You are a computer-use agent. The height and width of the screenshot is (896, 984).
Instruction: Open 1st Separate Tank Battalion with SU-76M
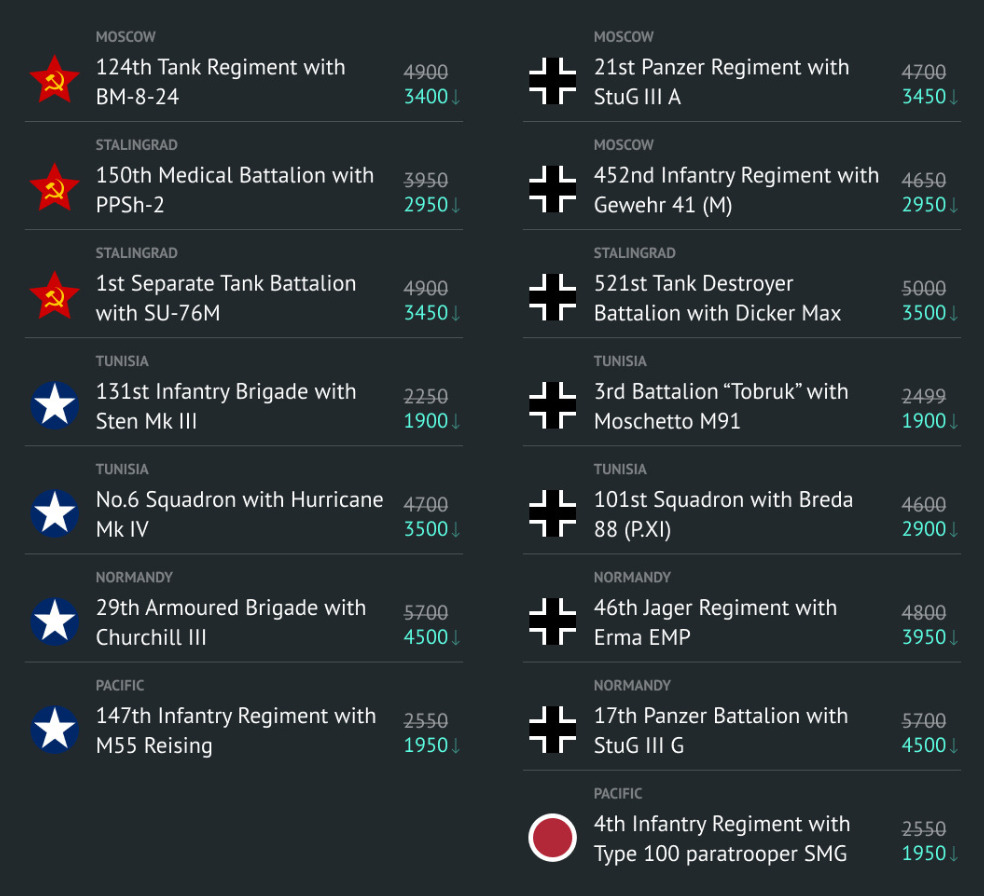[x=226, y=298]
